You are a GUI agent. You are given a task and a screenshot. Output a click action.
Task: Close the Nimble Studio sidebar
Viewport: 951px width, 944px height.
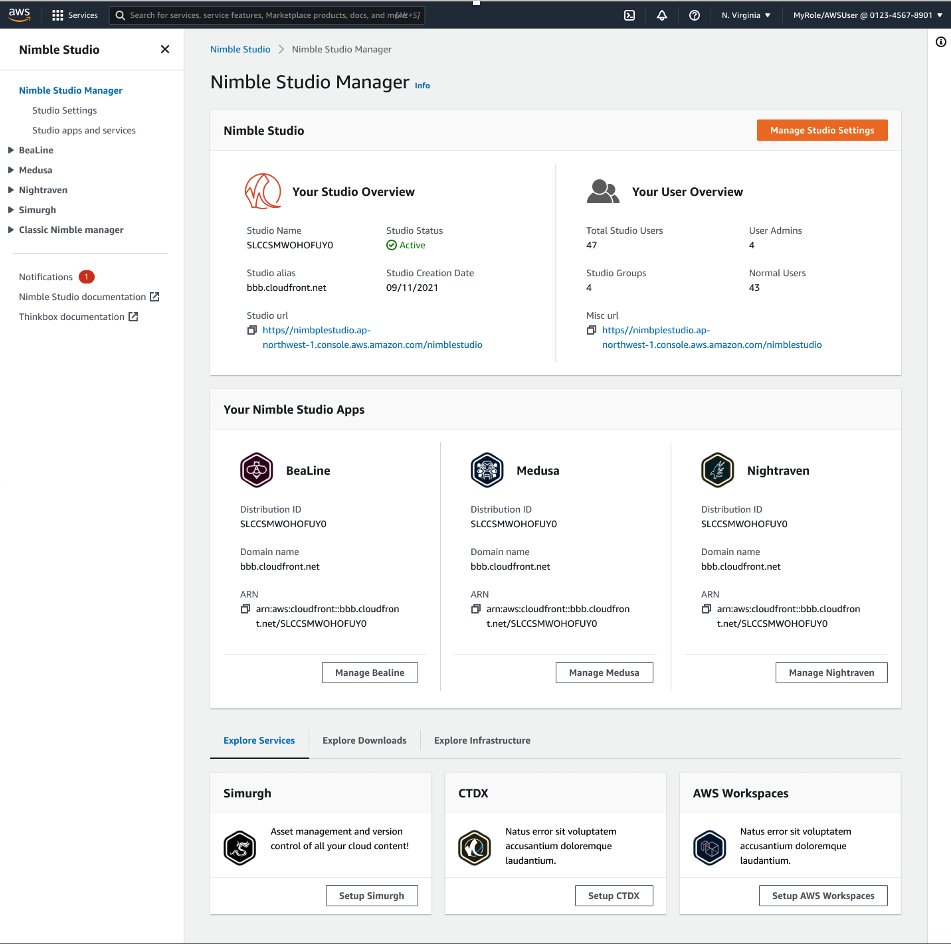click(165, 49)
